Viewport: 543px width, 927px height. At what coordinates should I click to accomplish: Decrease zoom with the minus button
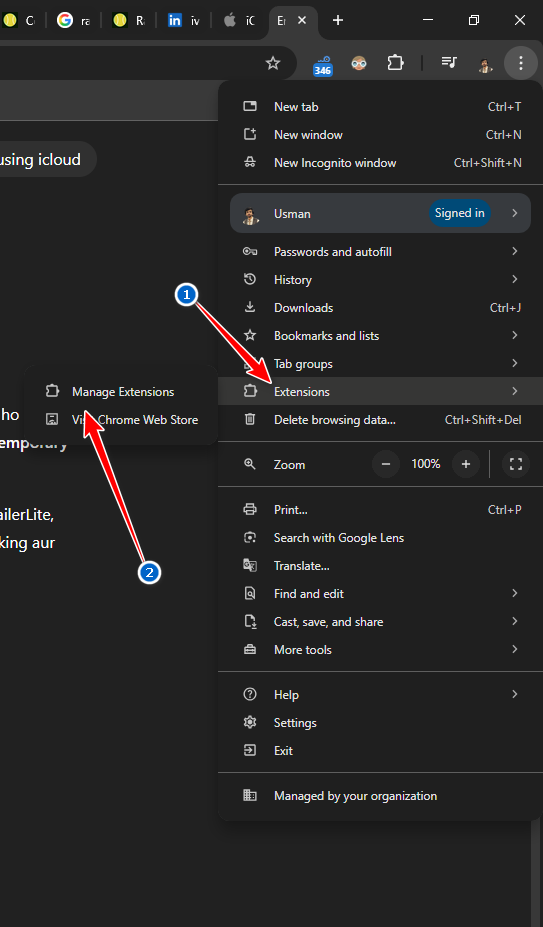pyautogui.click(x=386, y=465)
